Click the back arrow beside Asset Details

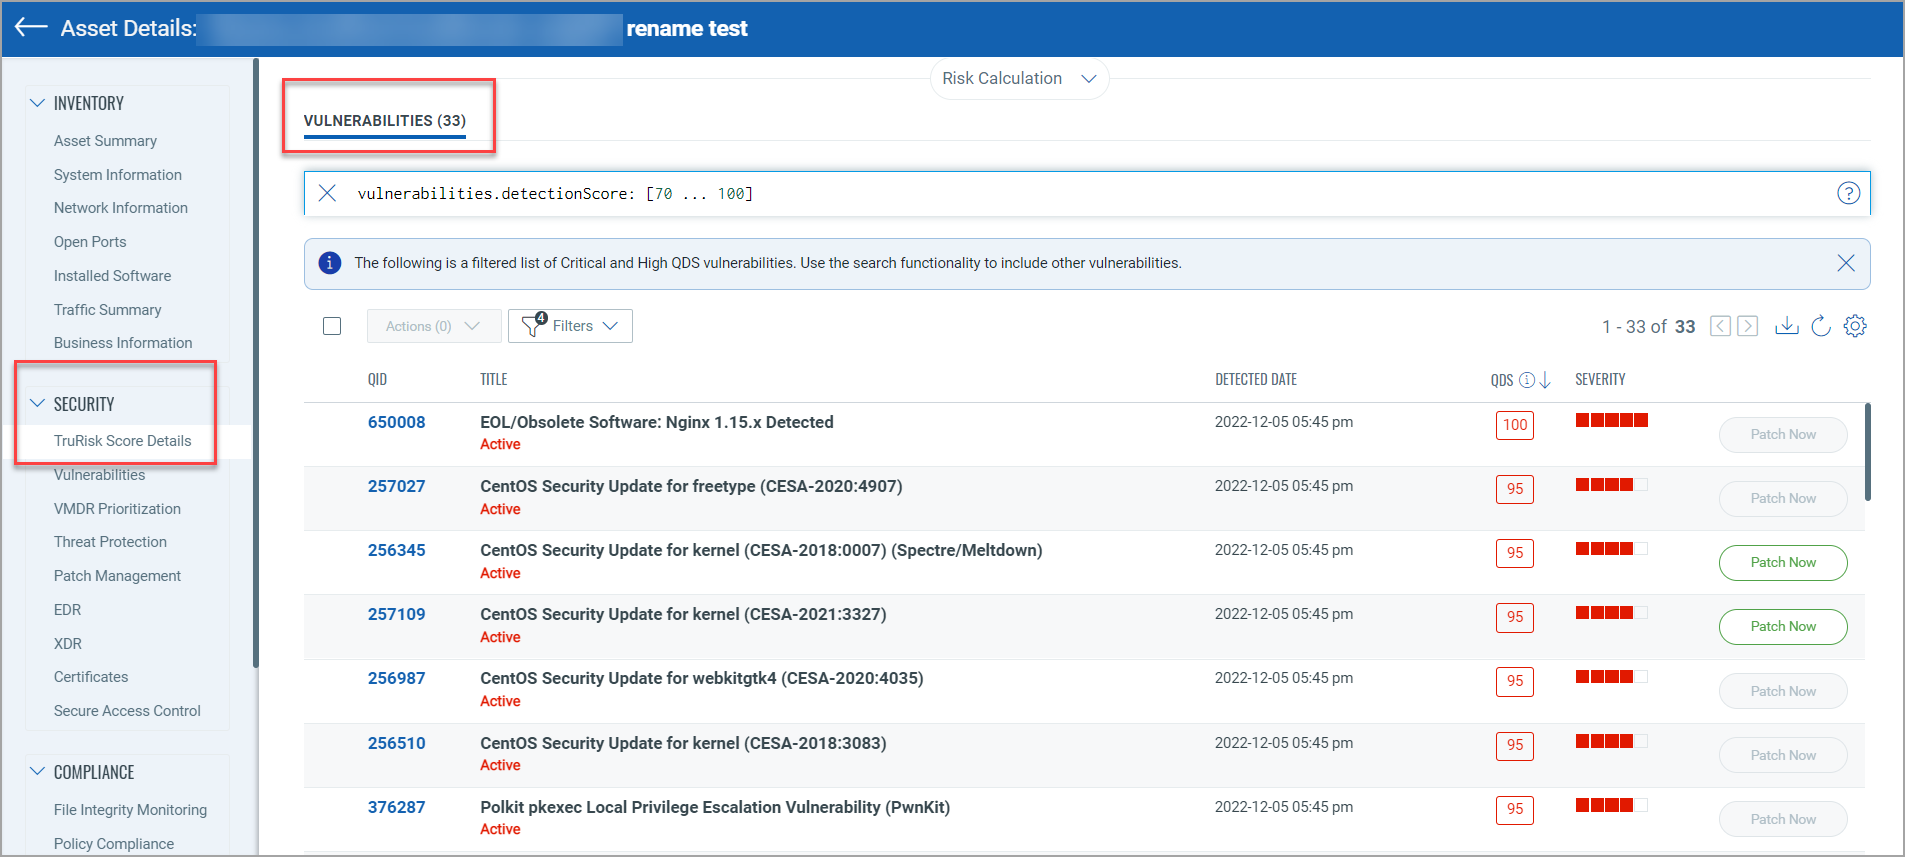pyautogui.click(x=31, y=27)
